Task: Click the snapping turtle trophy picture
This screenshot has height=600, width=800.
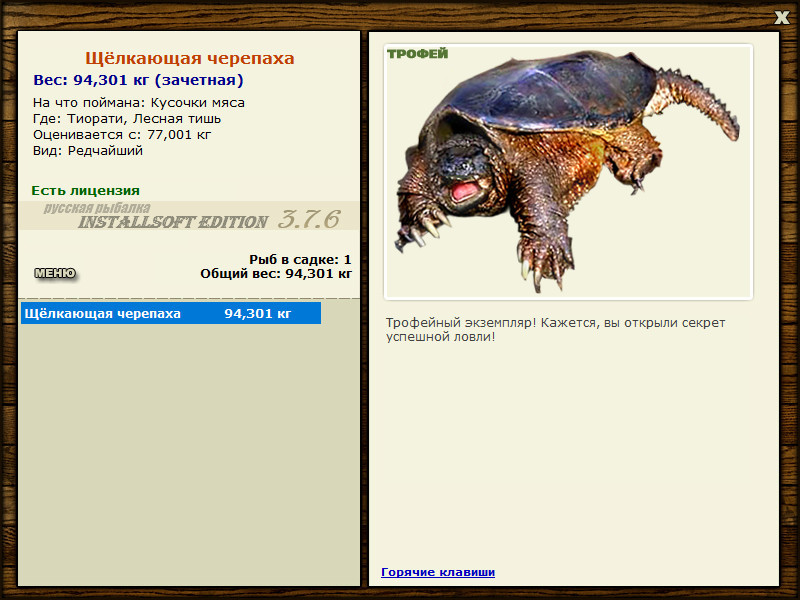Action: click(568, 172)
